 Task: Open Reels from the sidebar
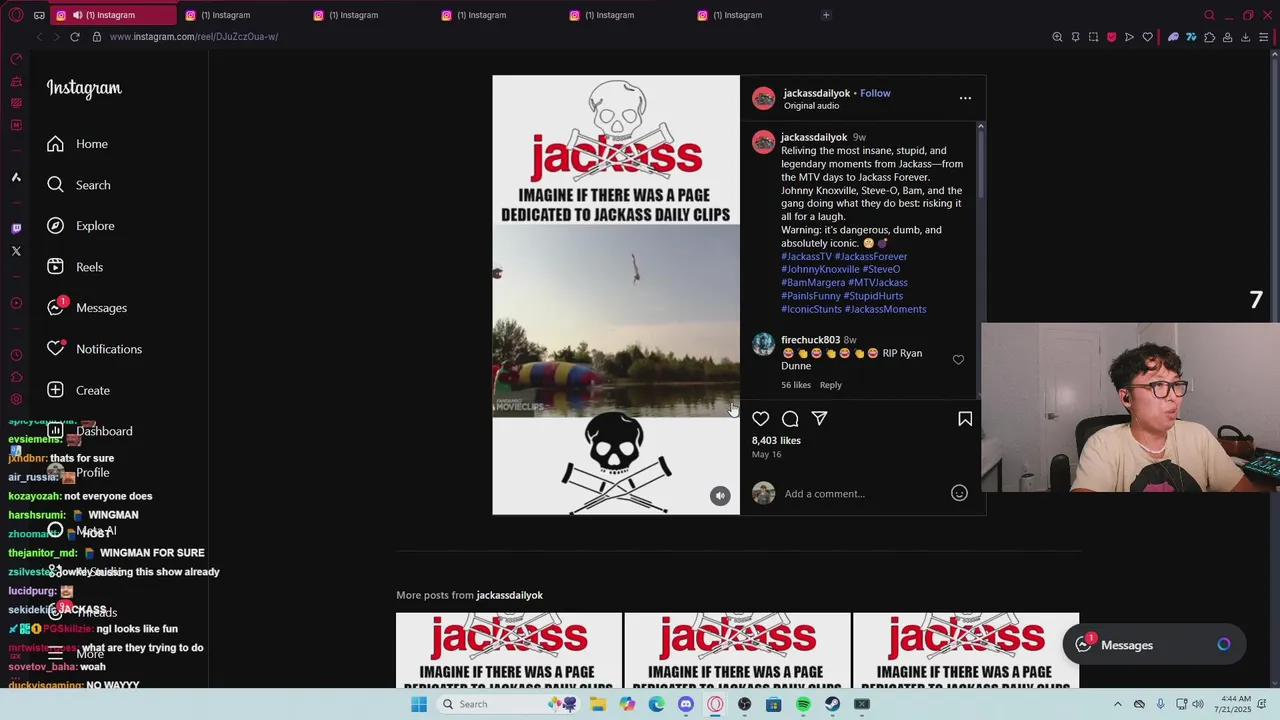pos(75,267)
